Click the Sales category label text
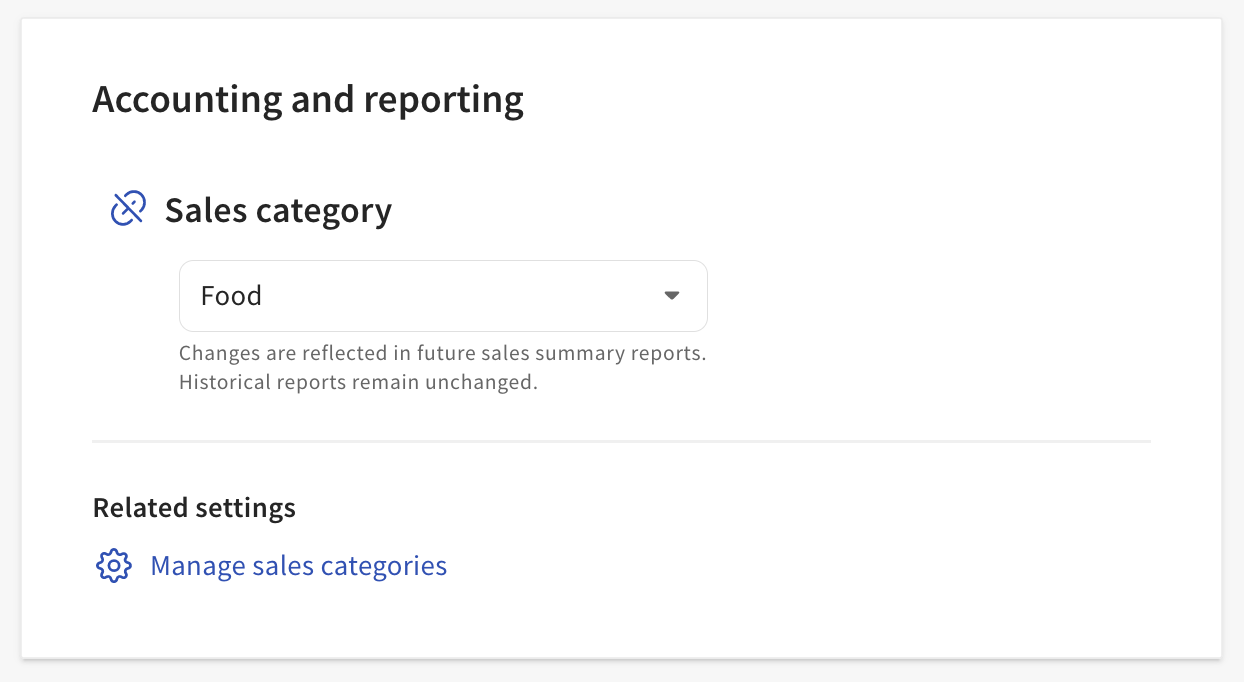The height and width of the screenshot is (682, 1244). click(x=278, y=210)
